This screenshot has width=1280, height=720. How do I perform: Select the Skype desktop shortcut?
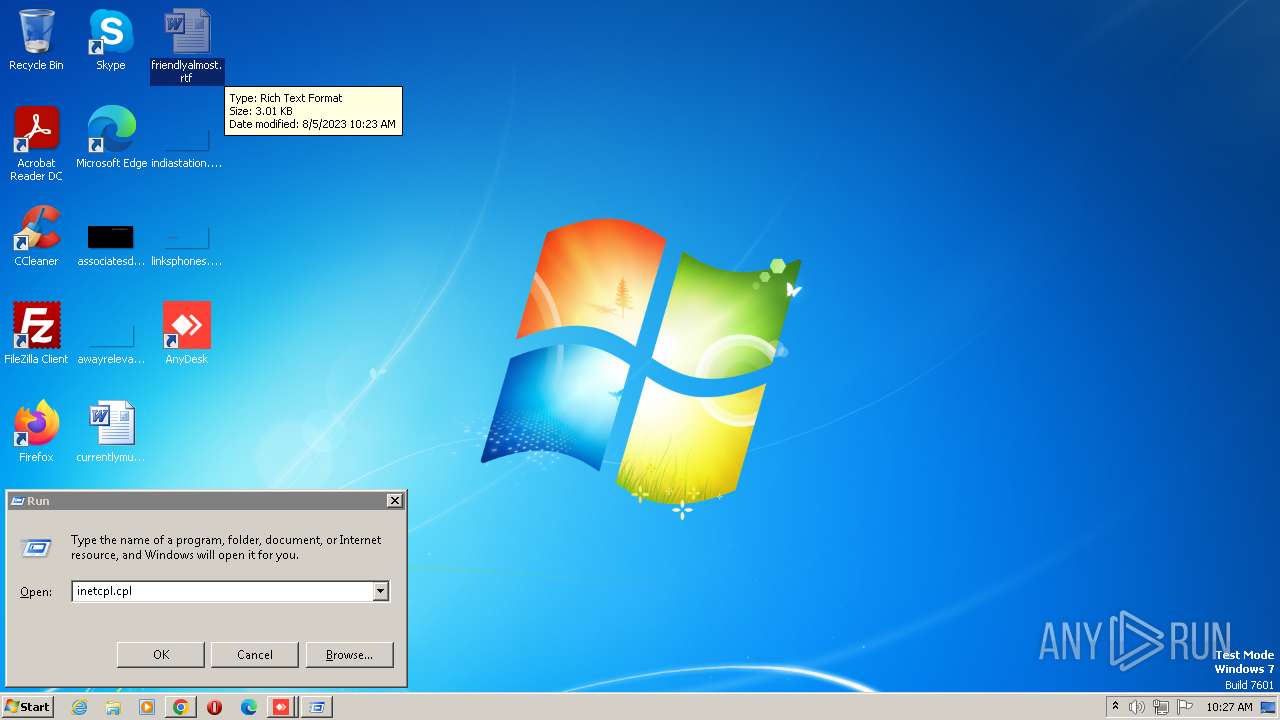point(110,40)
